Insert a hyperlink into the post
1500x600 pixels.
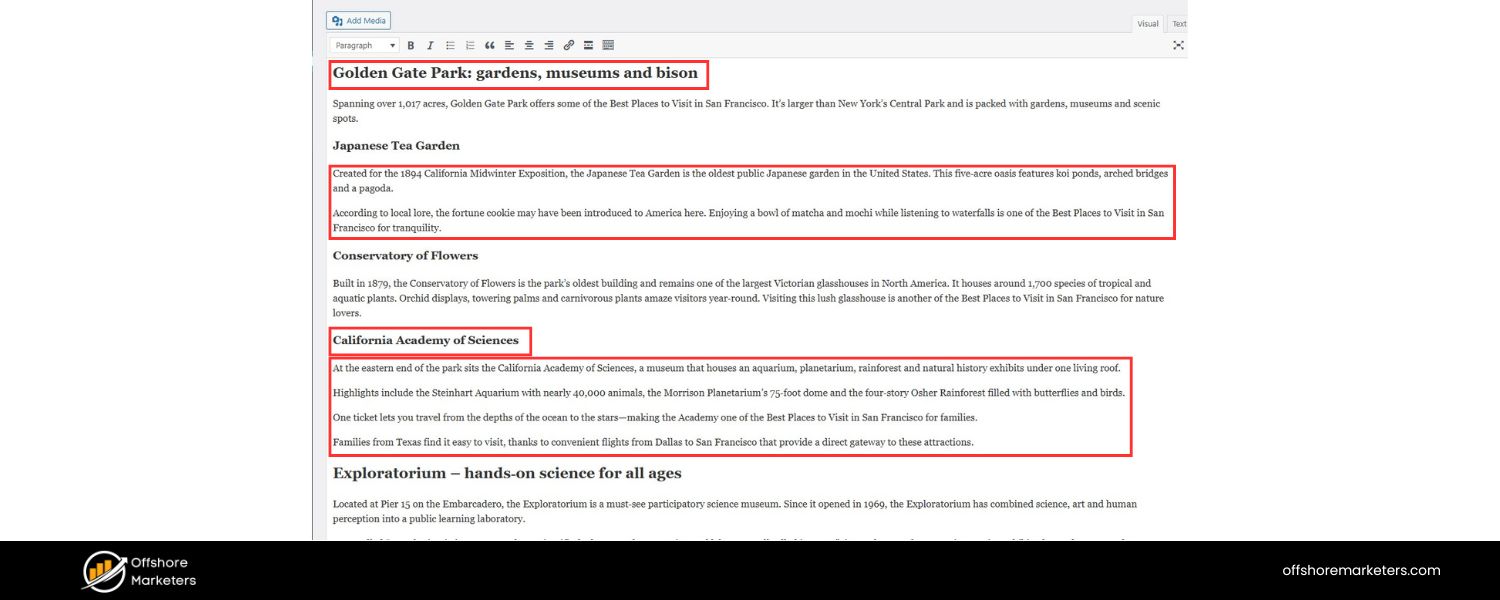pyautogui.click(x=569, y=45)
